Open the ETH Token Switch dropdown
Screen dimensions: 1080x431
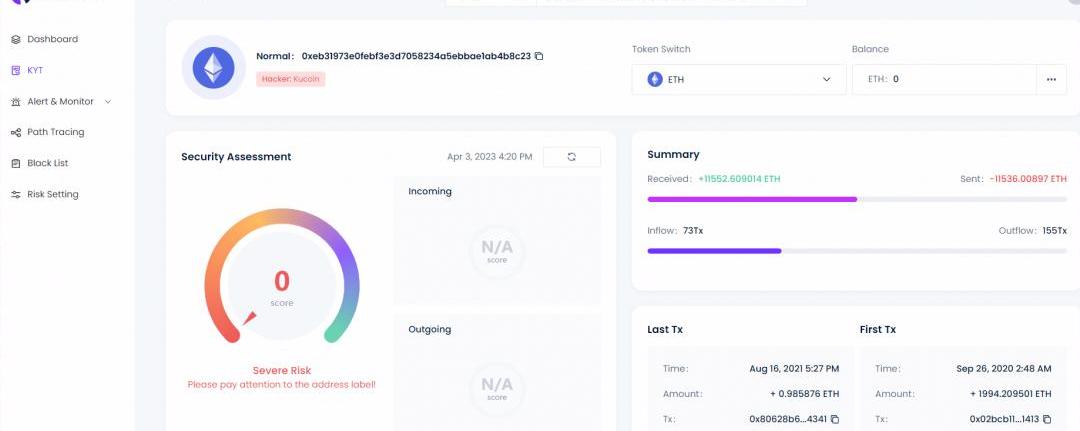click(739, 79)
